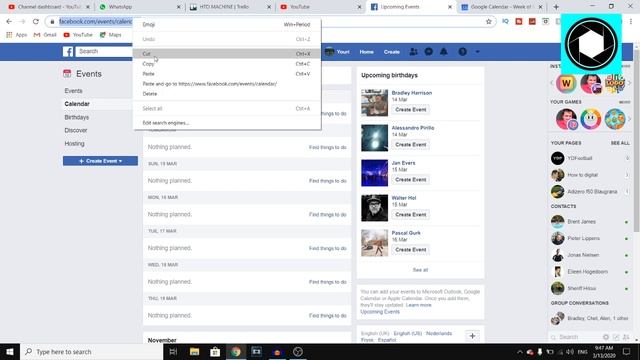Click the W instant game icon
This screenshot has width=640, height=360.
tap(566, 83)
